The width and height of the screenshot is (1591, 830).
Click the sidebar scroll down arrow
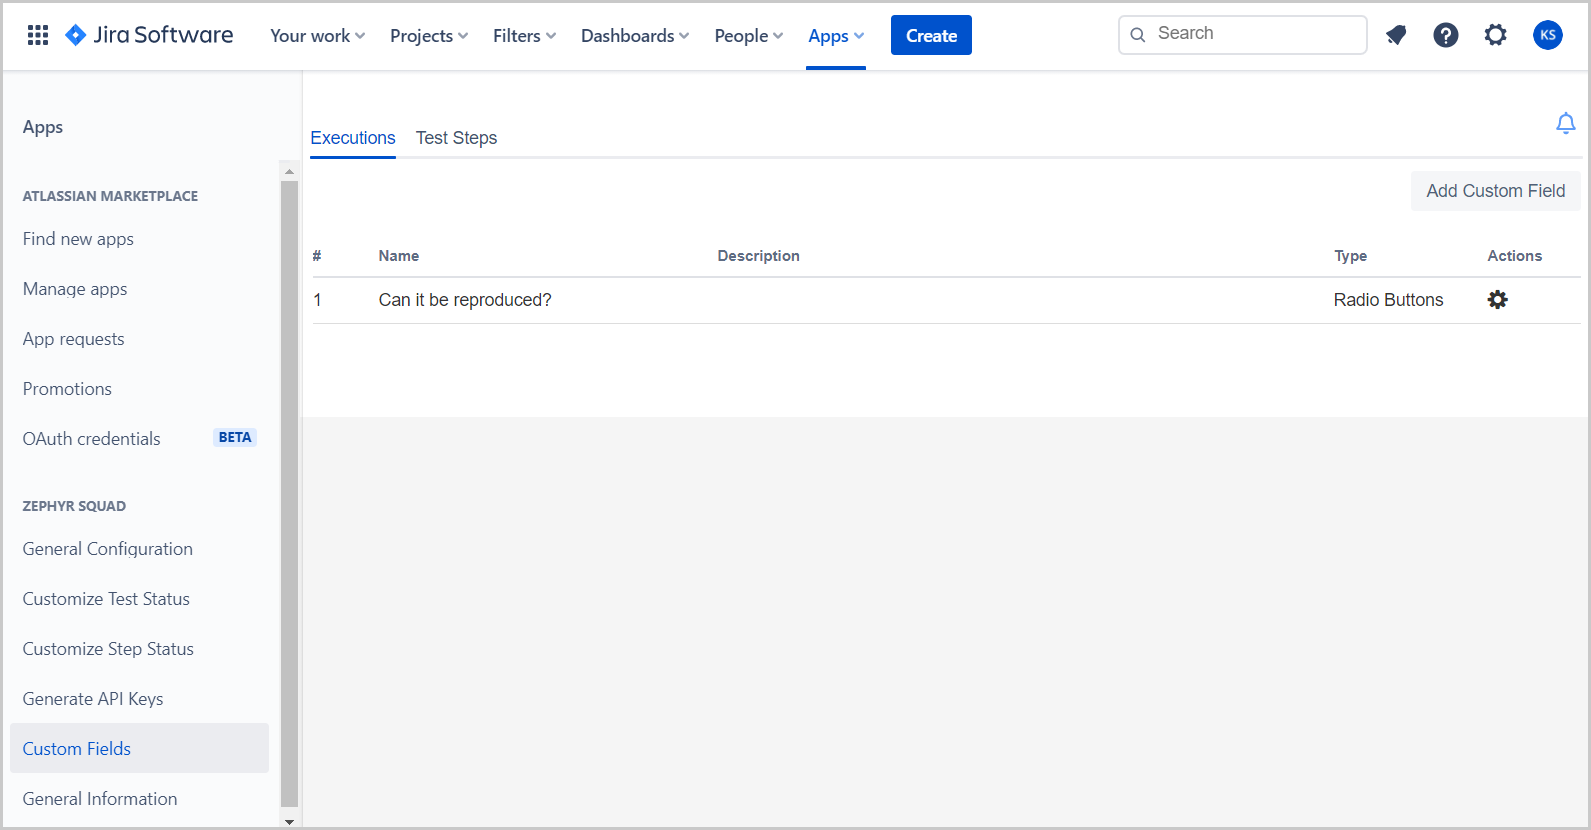pyautogui.click(x=290, y=821)
